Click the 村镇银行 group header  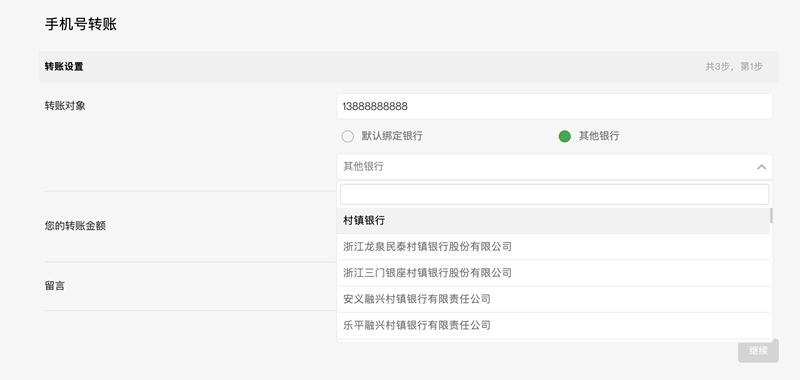point(554,221)
